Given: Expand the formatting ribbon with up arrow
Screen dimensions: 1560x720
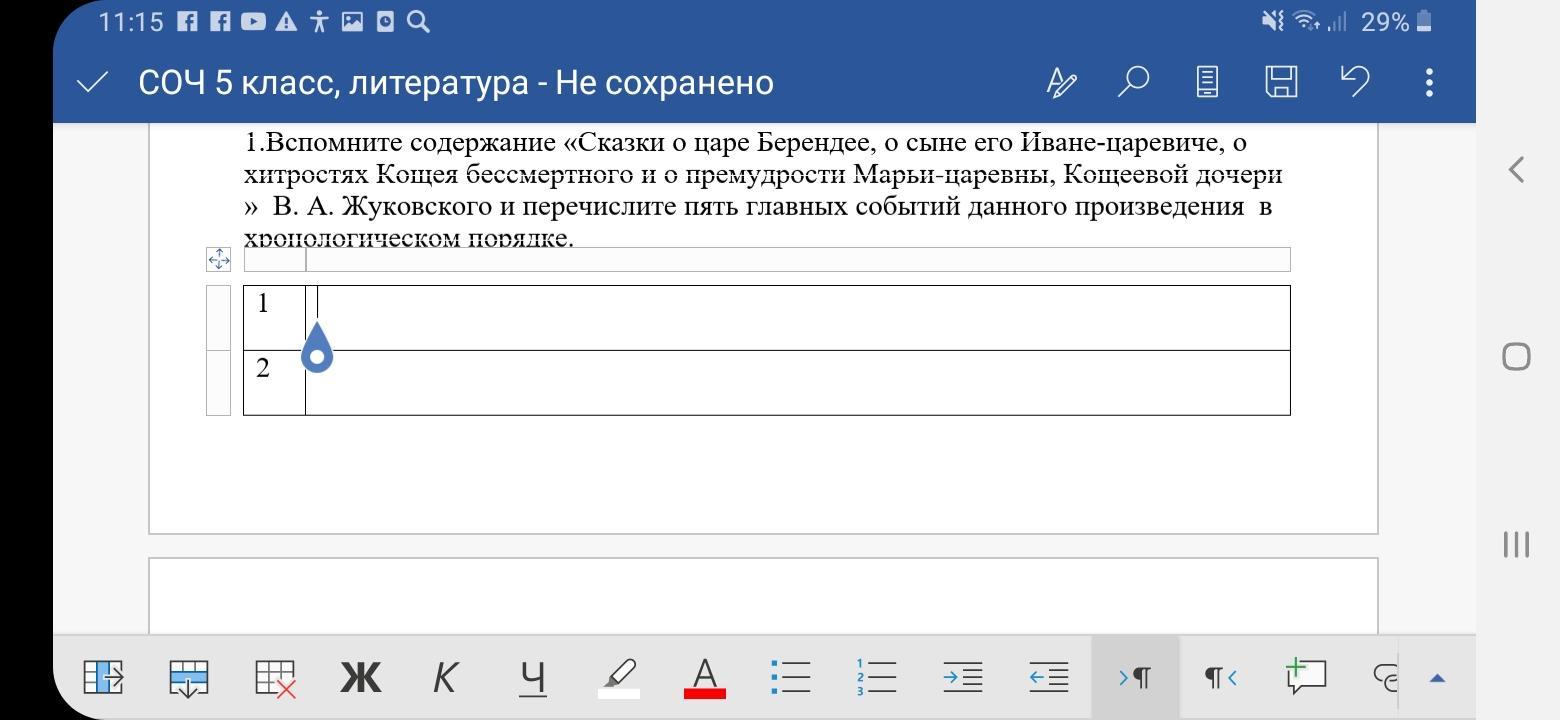Looking at the screenshot, I should pos(1437,677).
